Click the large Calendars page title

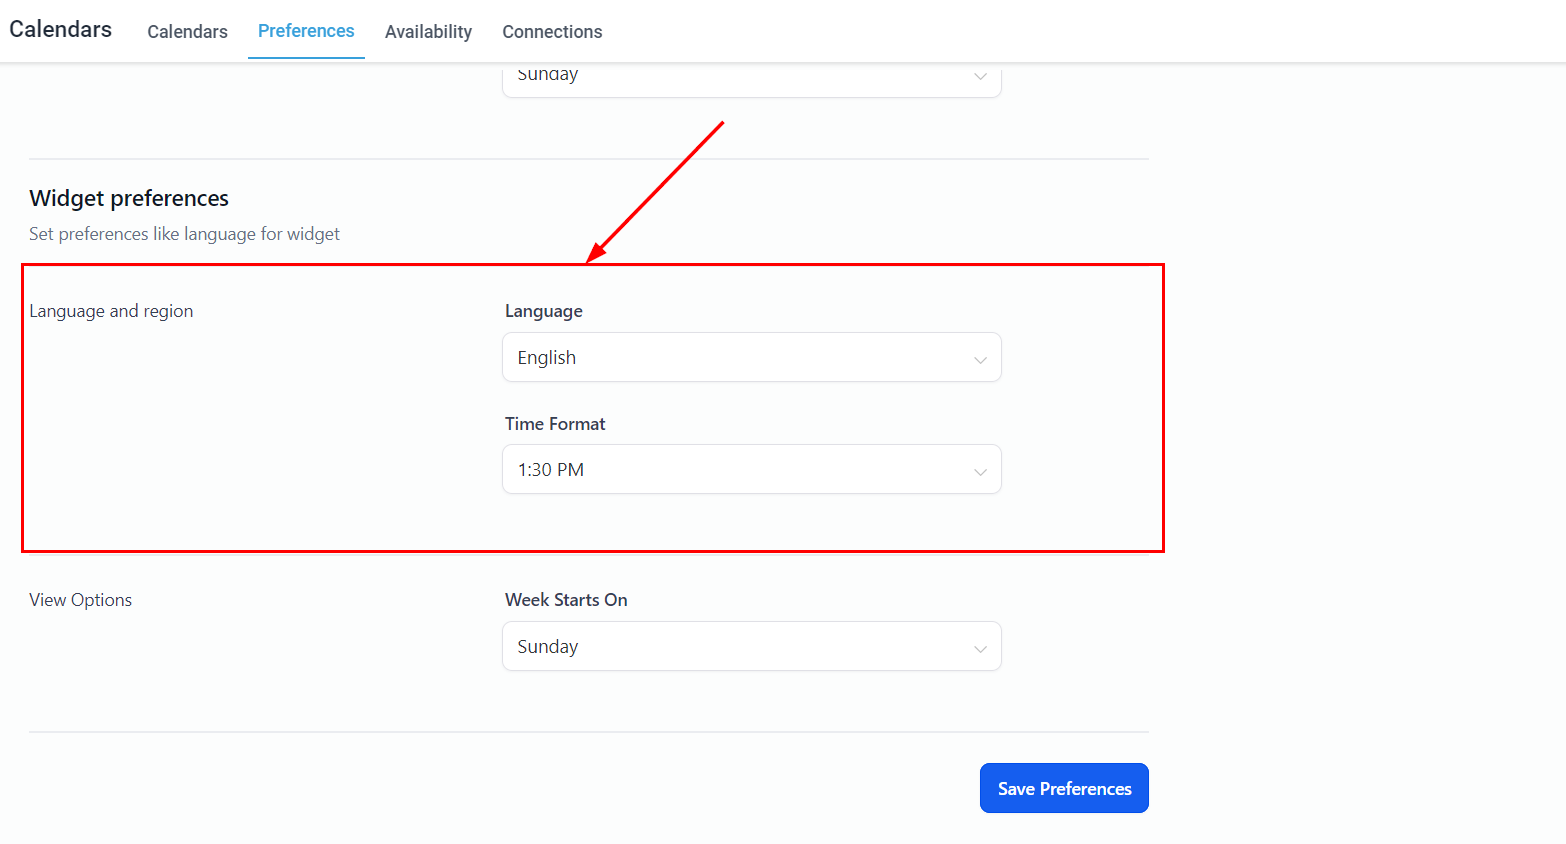(x=61, y=29)
